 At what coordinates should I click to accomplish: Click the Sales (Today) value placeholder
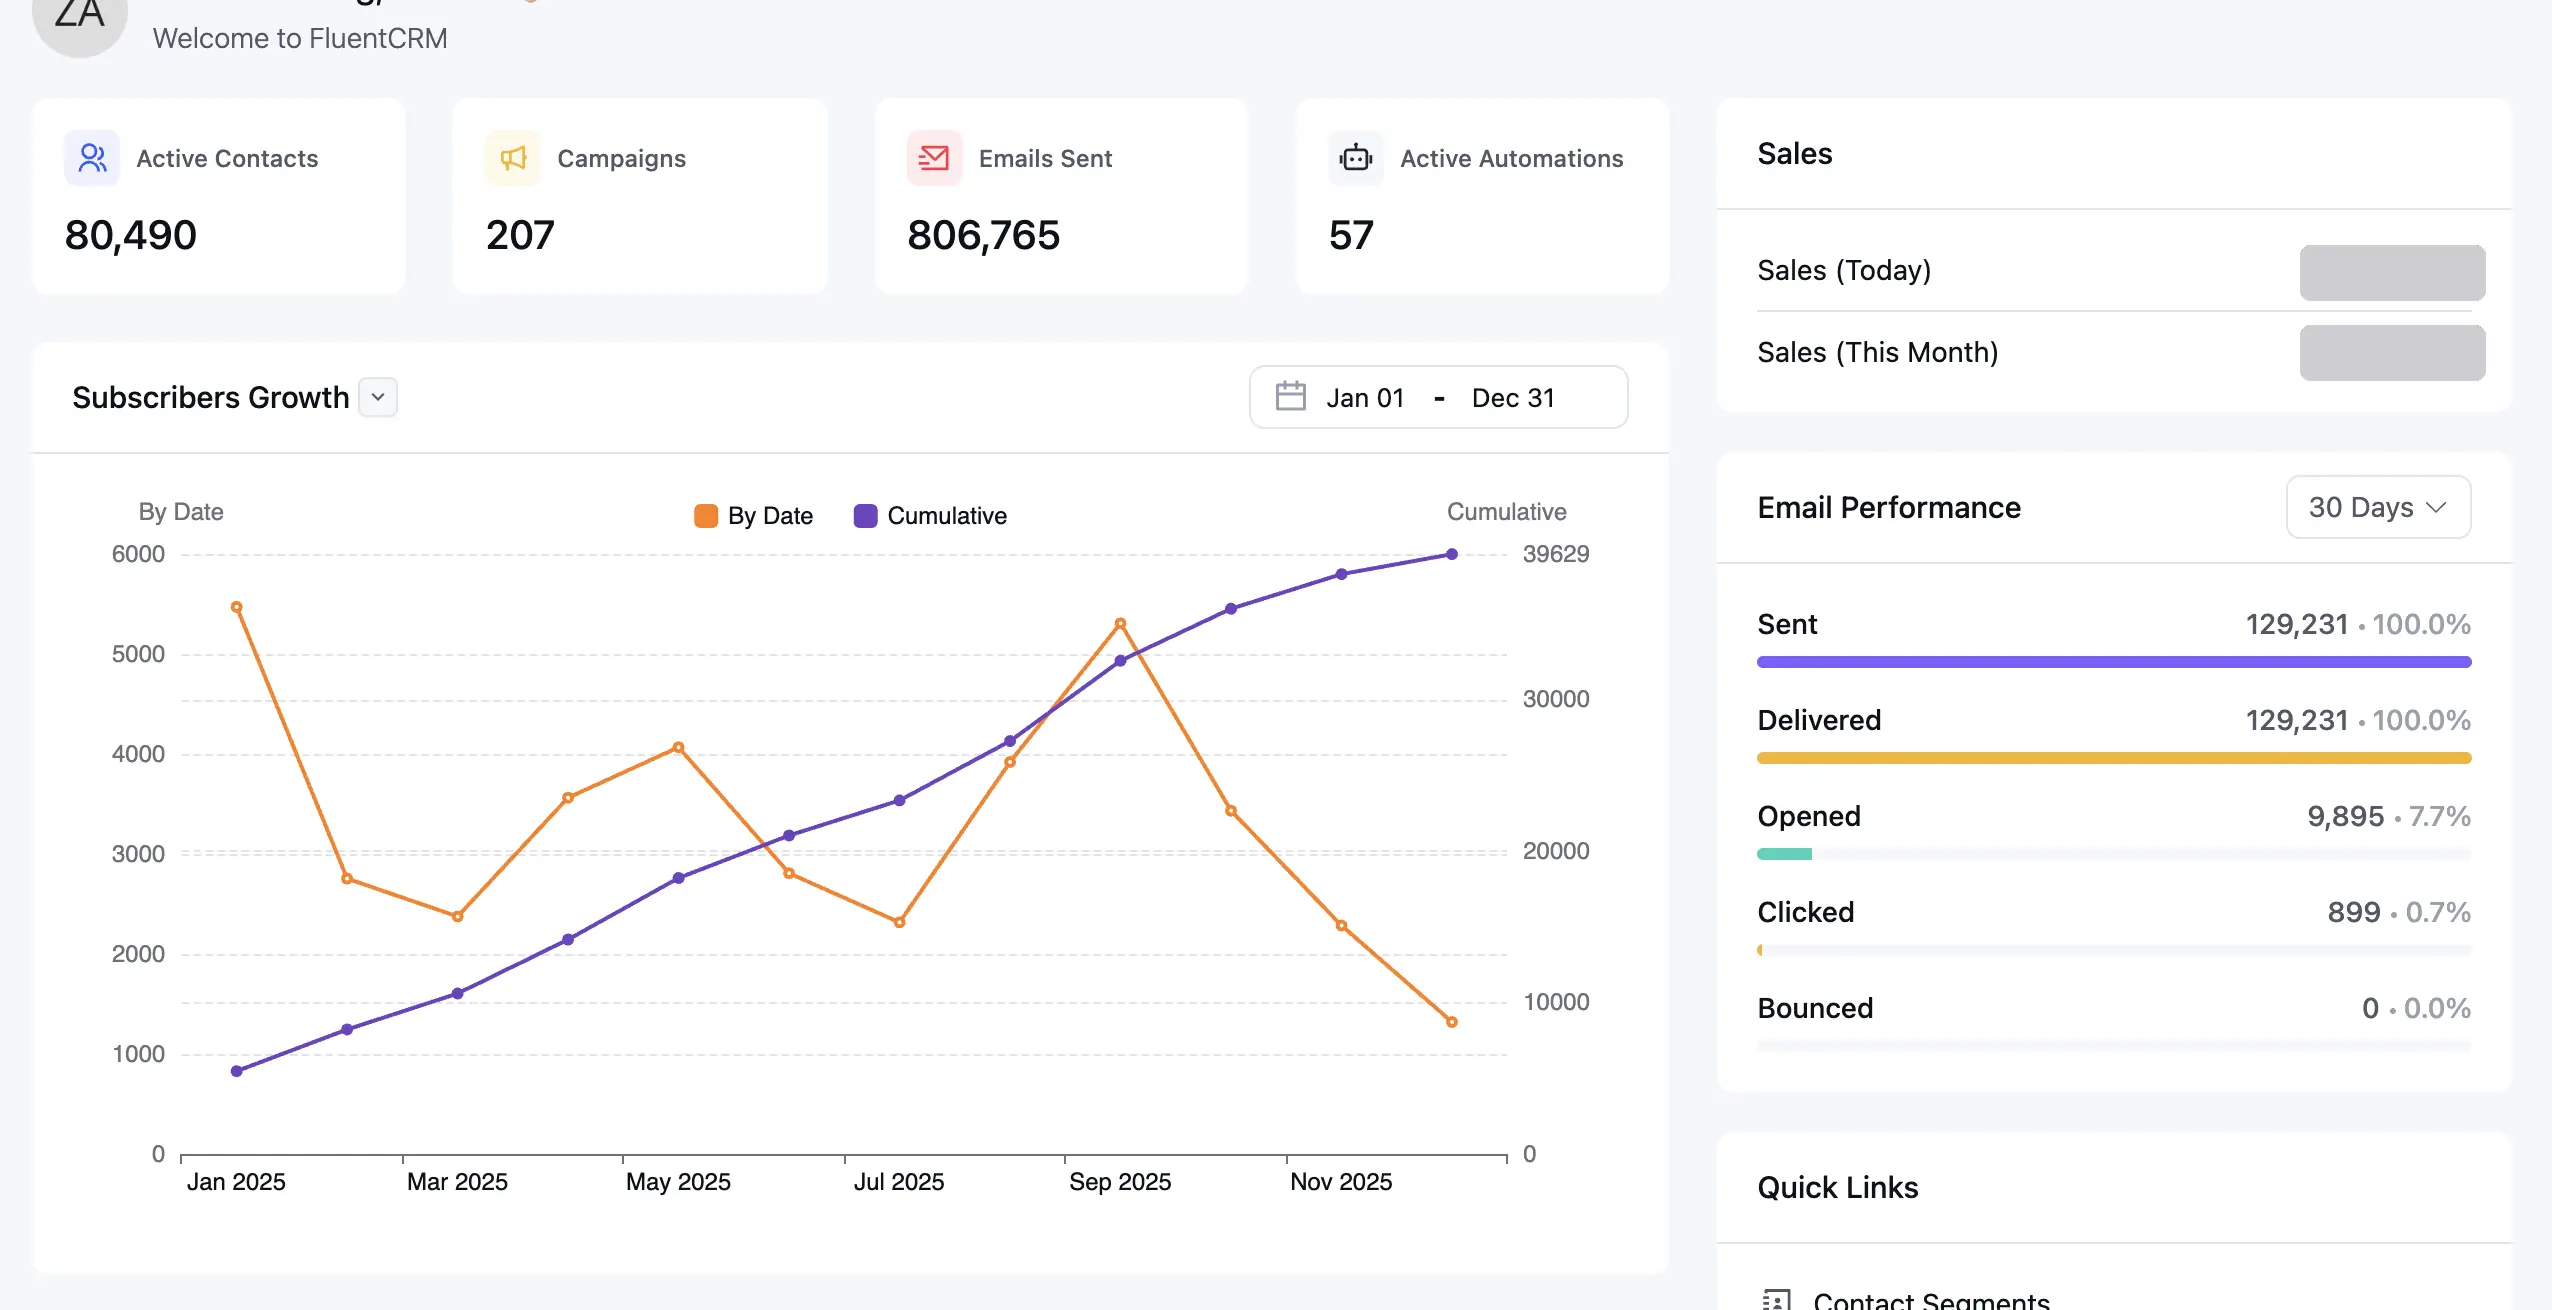tap(2392, 272)
